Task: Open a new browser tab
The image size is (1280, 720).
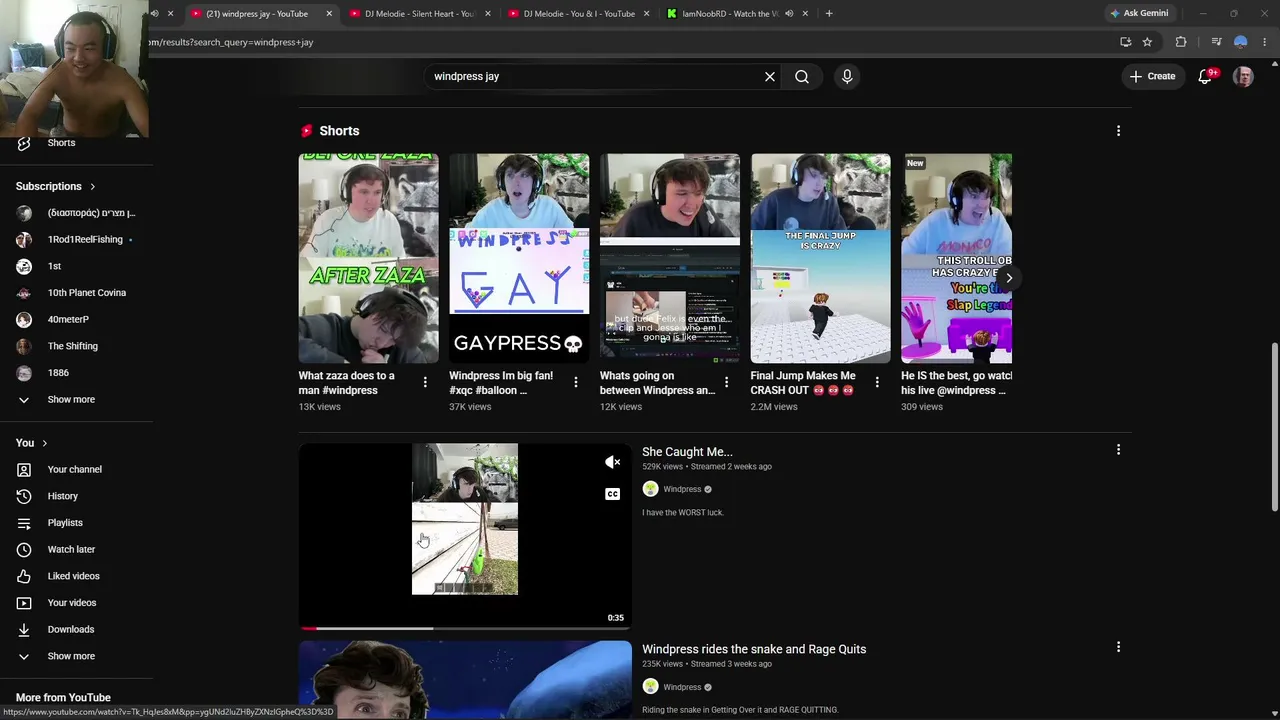Action: (829, 14)
